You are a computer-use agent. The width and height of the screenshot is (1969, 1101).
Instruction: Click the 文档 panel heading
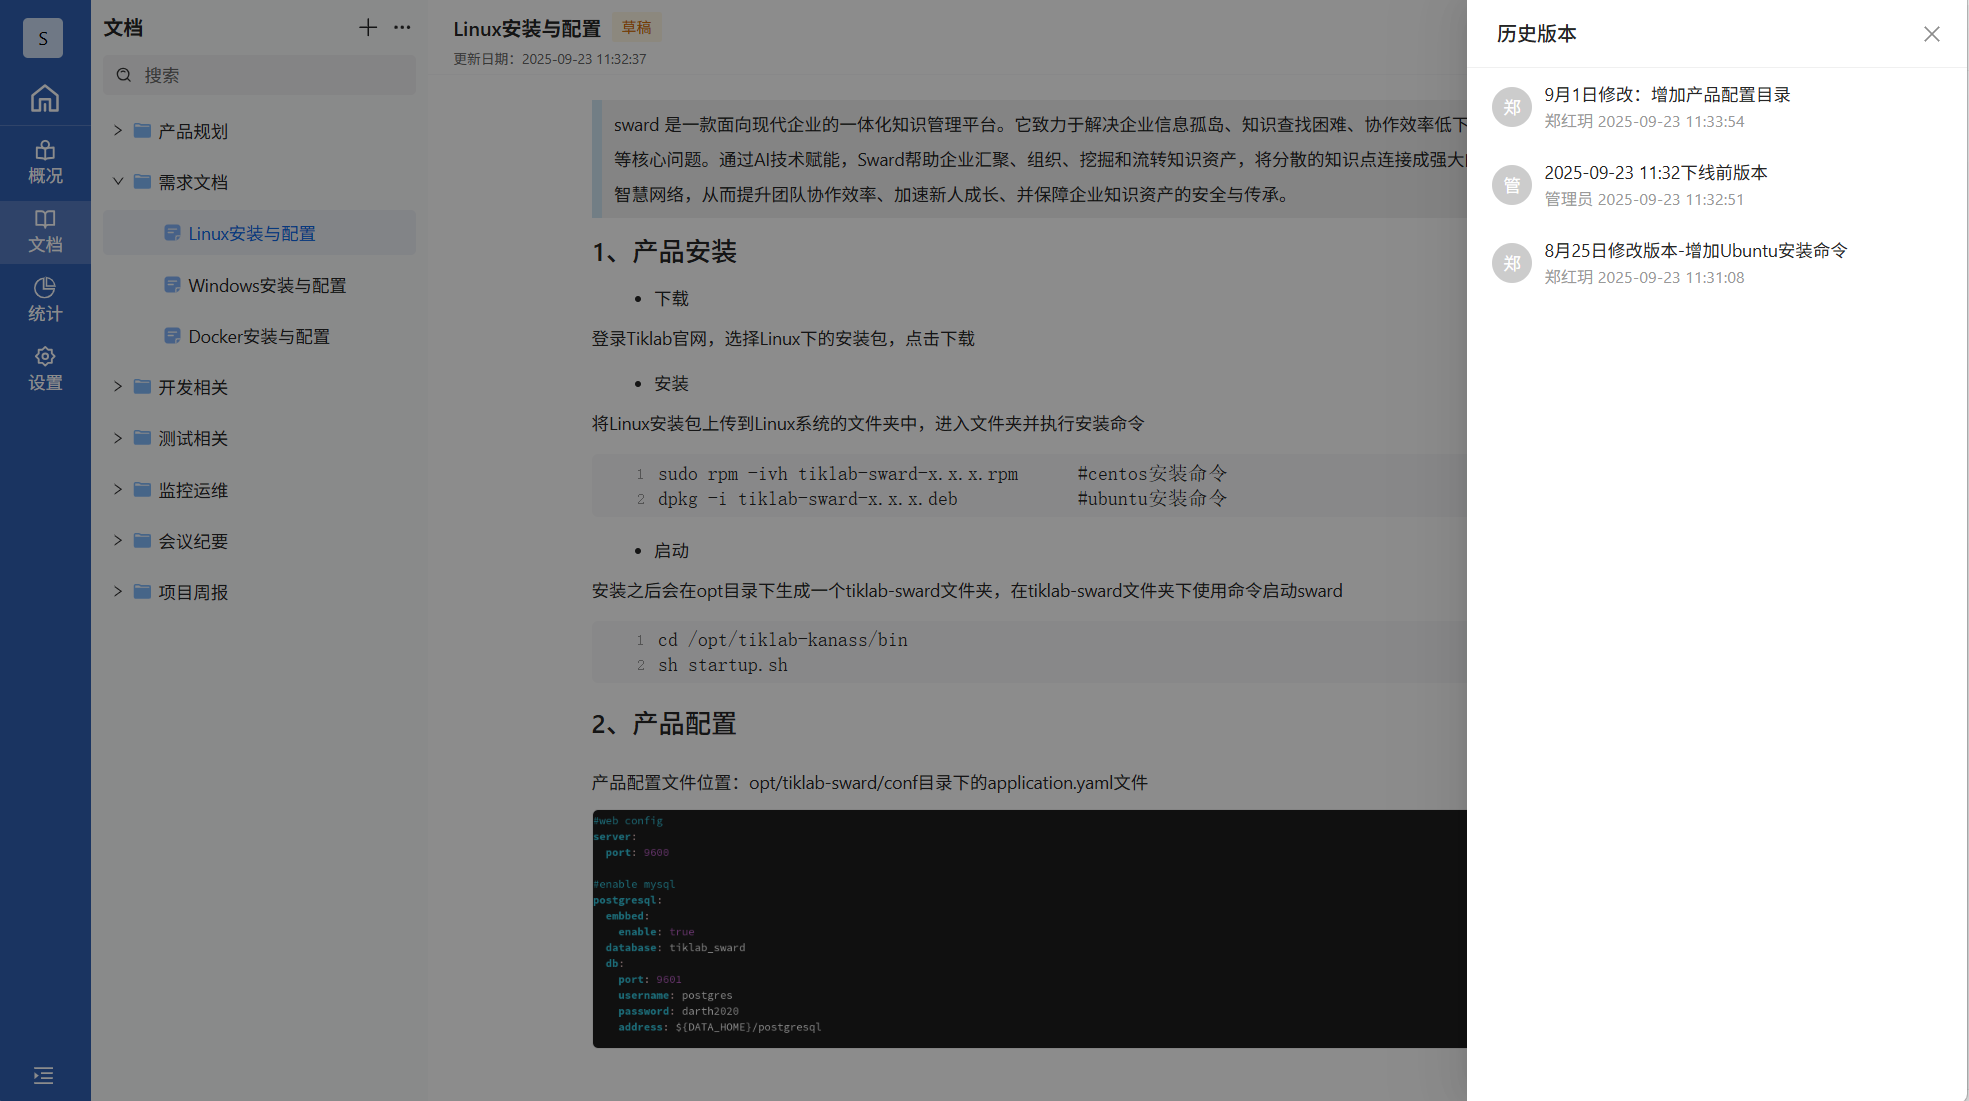(x=123, y=28)
